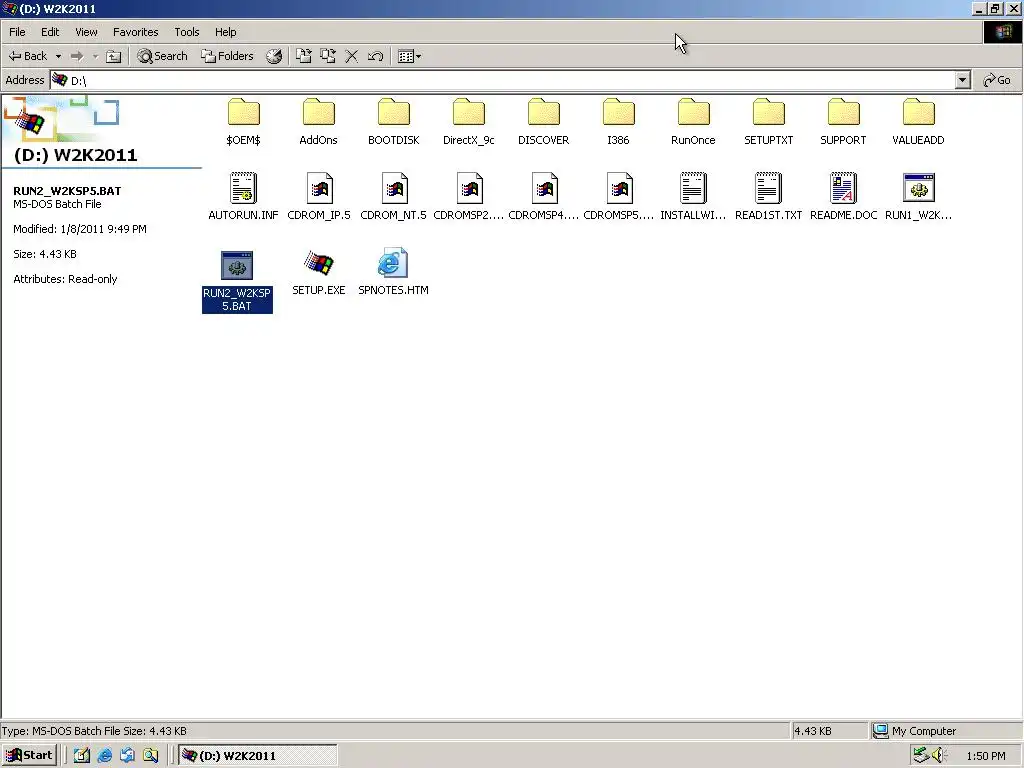1024x768 pixels.
Task: Open the Forward history dropdown arrow
Action: point(95,56)
